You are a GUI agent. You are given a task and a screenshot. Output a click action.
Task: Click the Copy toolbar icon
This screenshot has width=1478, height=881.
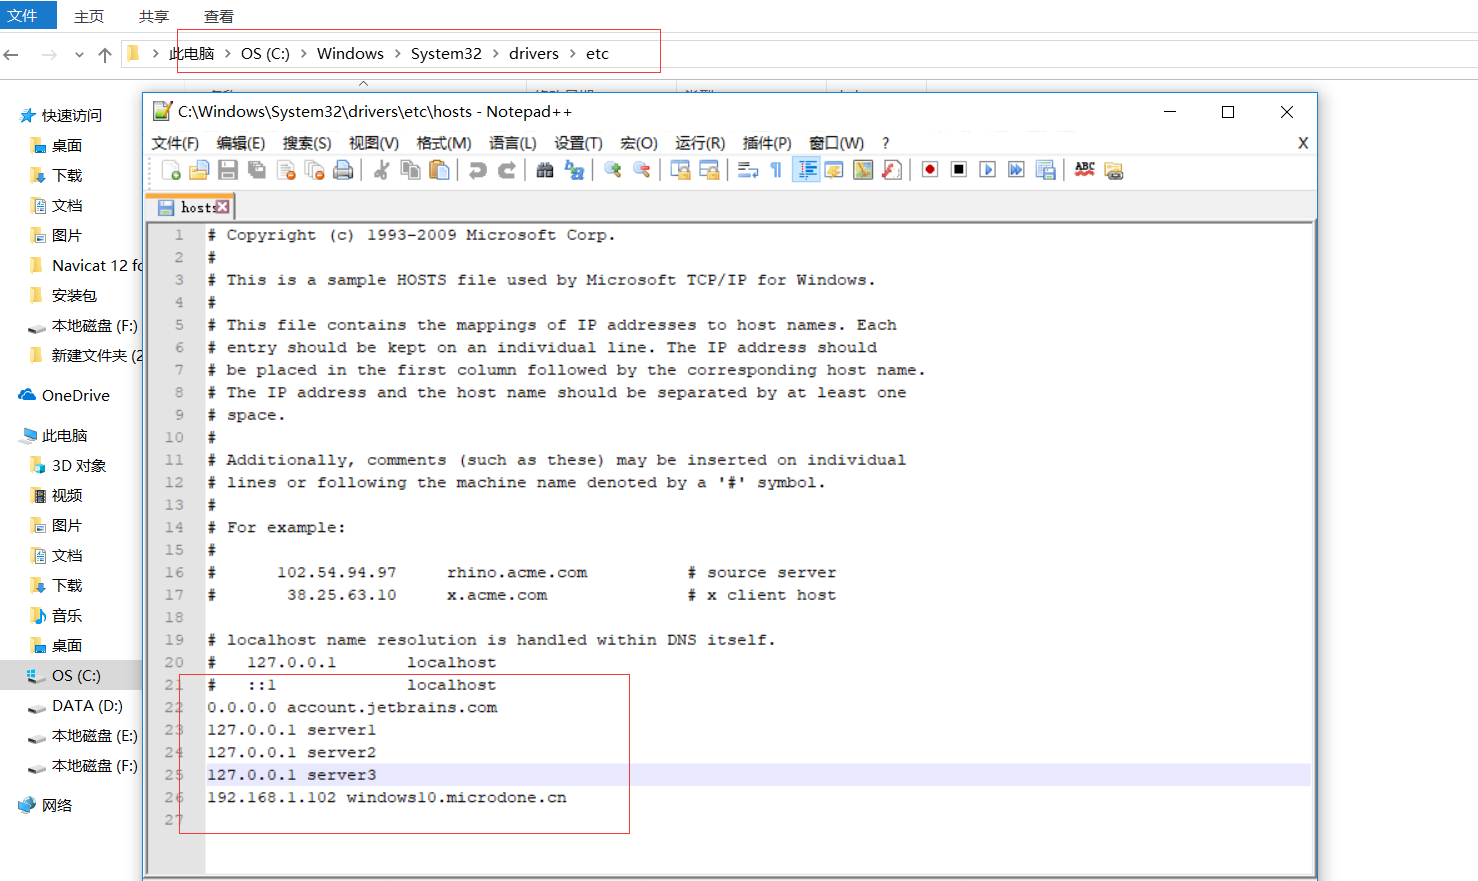(410, 170)
